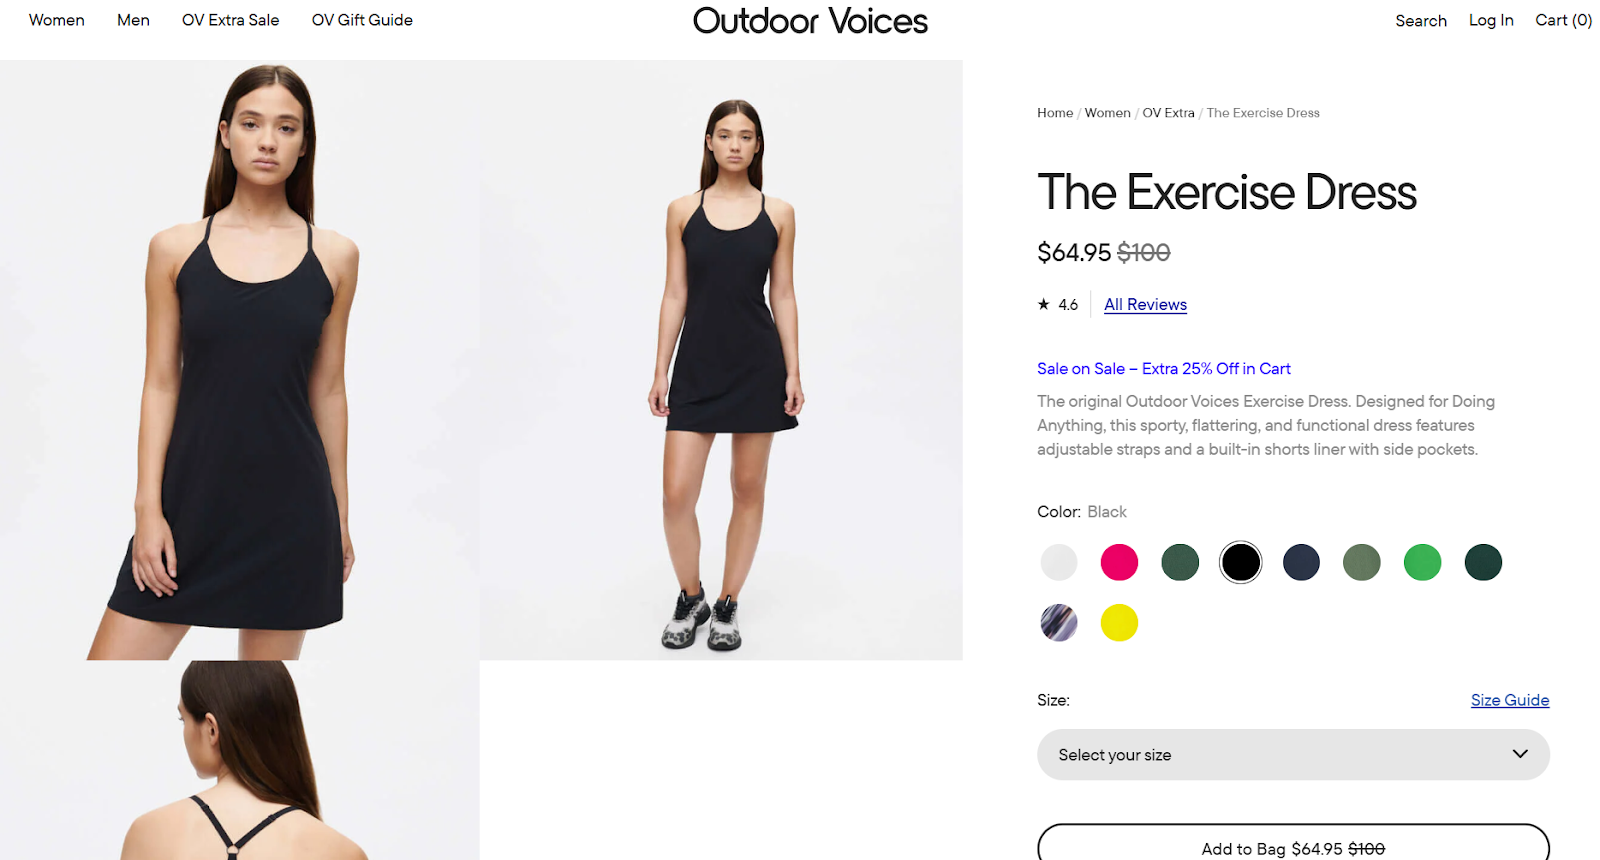
Task: Choose the white color swatch
Action: click(x=1058, y=562)
